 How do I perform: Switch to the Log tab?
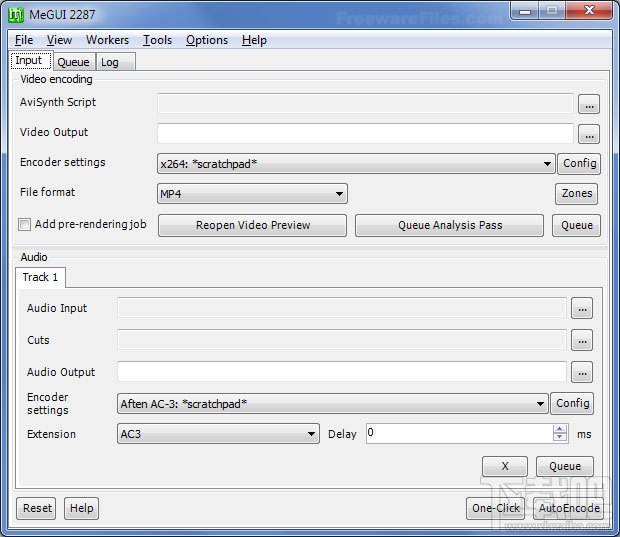[x=115, y=62]
